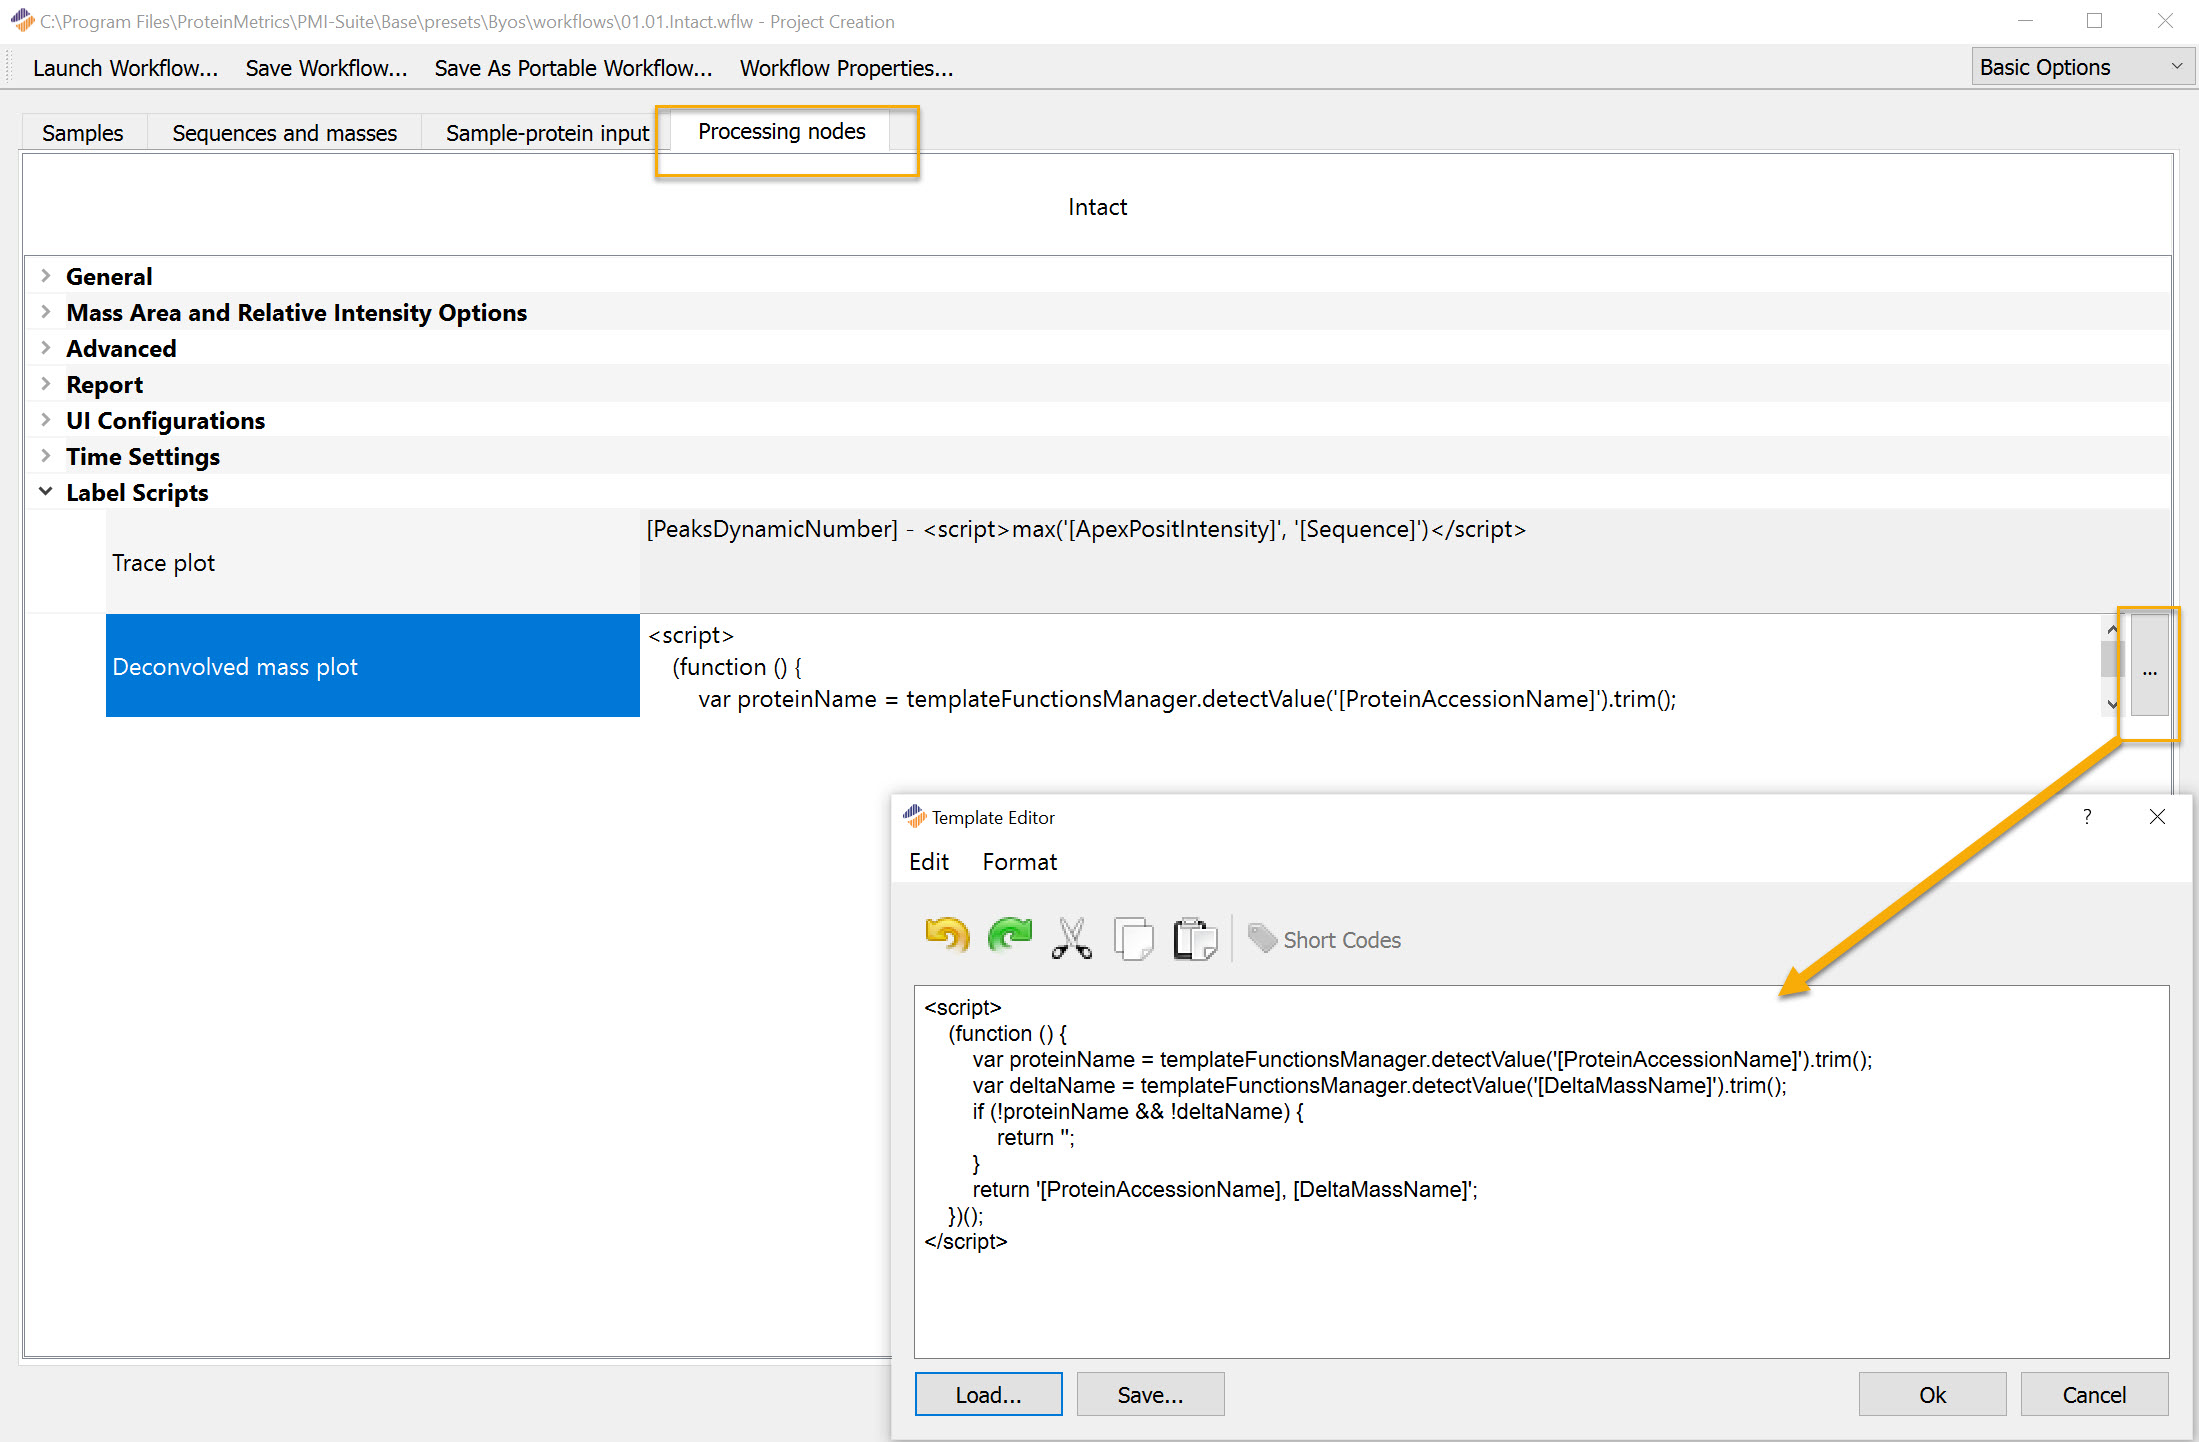Switch to Sample-protein input tab
2199x1442 pixels.
click(547, 133)
